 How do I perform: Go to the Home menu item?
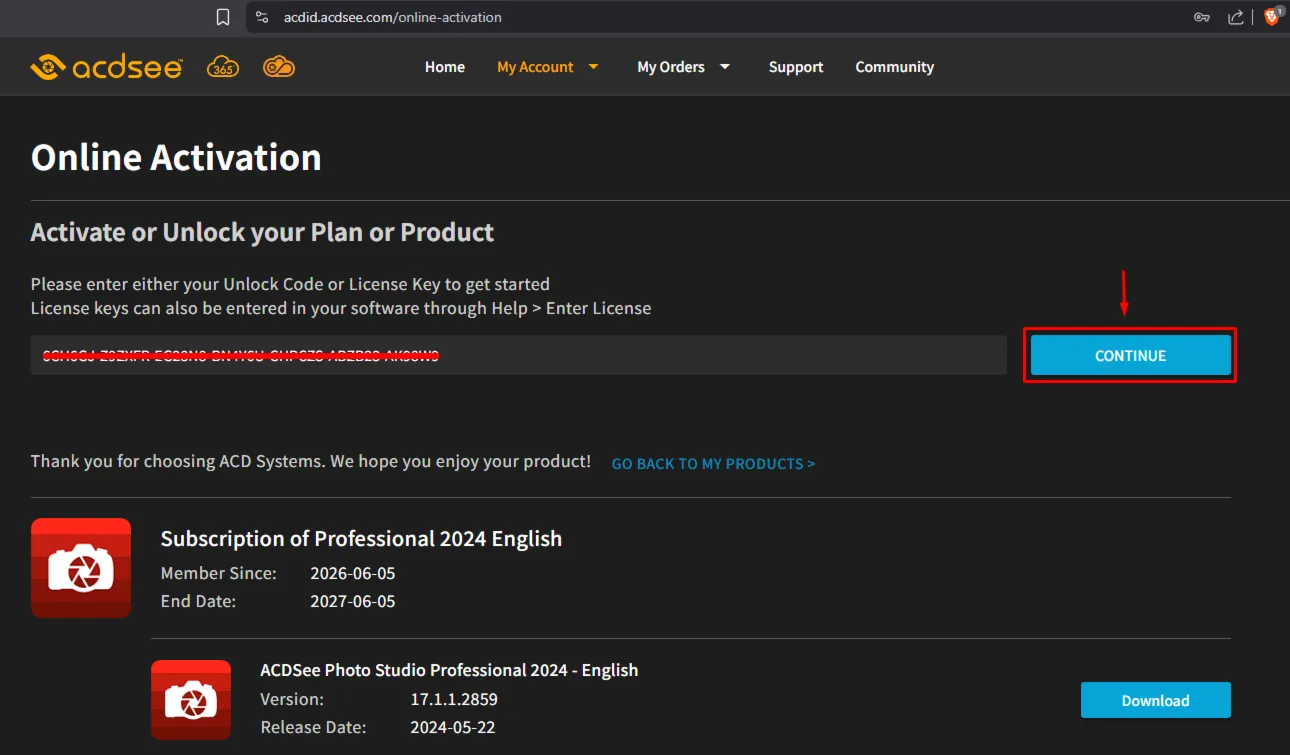pos(445,67)
